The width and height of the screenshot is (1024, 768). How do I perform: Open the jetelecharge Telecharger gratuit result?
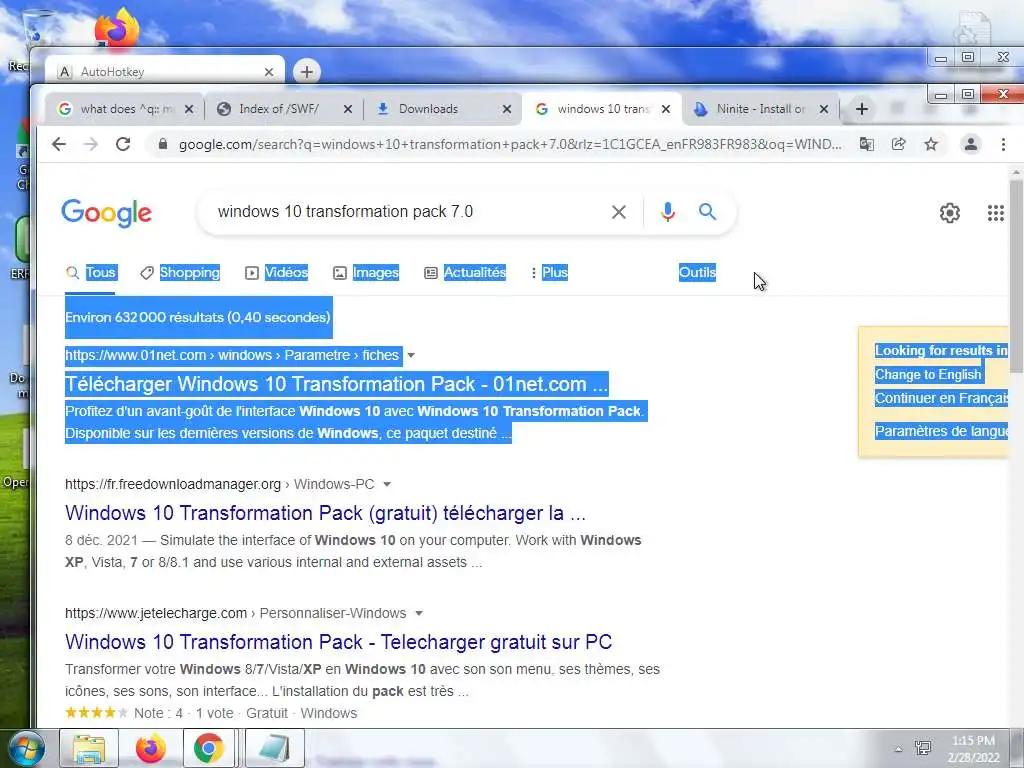click(x=338, y=642)
